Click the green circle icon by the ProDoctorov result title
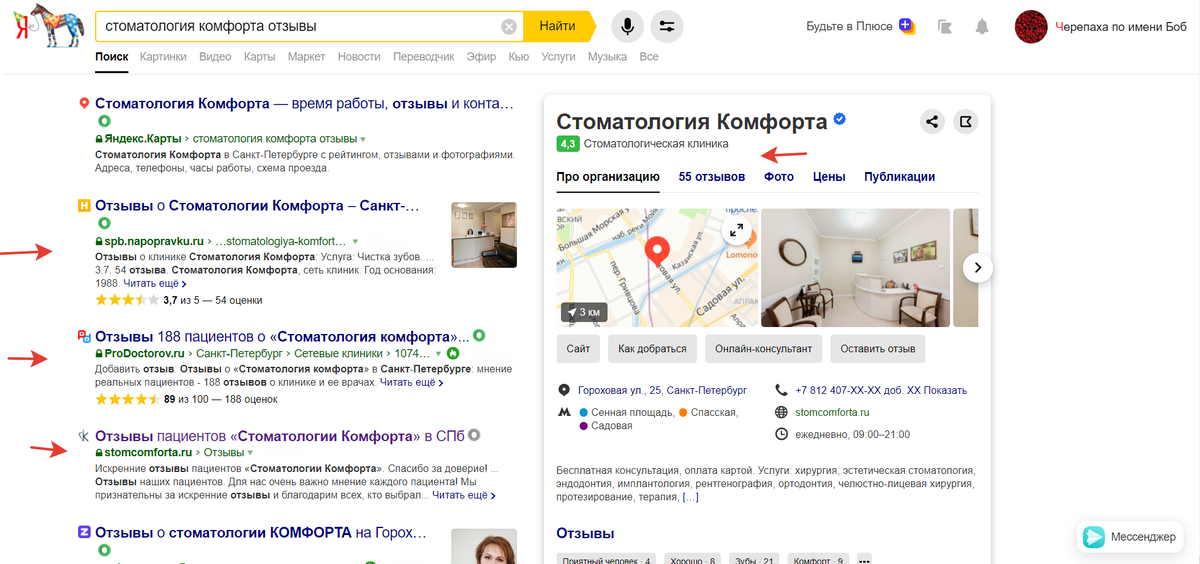 479,335
